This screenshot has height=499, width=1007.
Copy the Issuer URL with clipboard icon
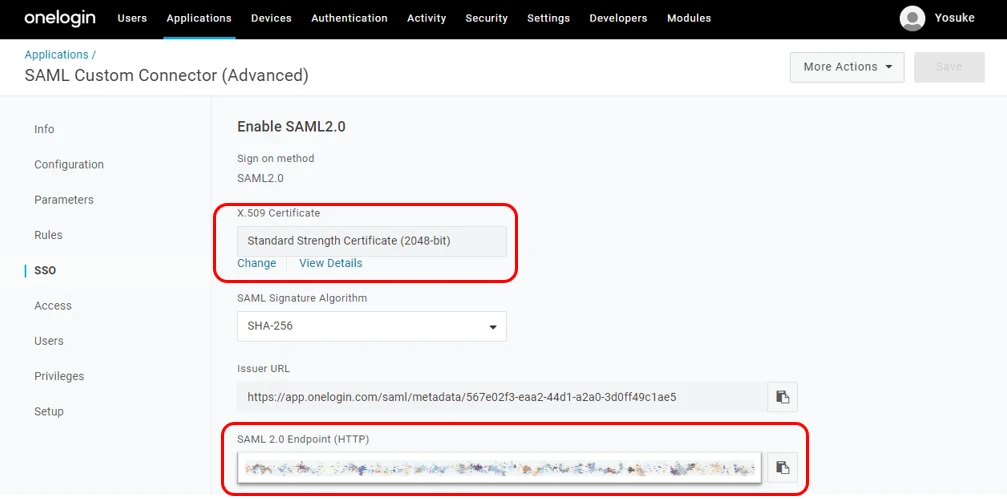782,397
